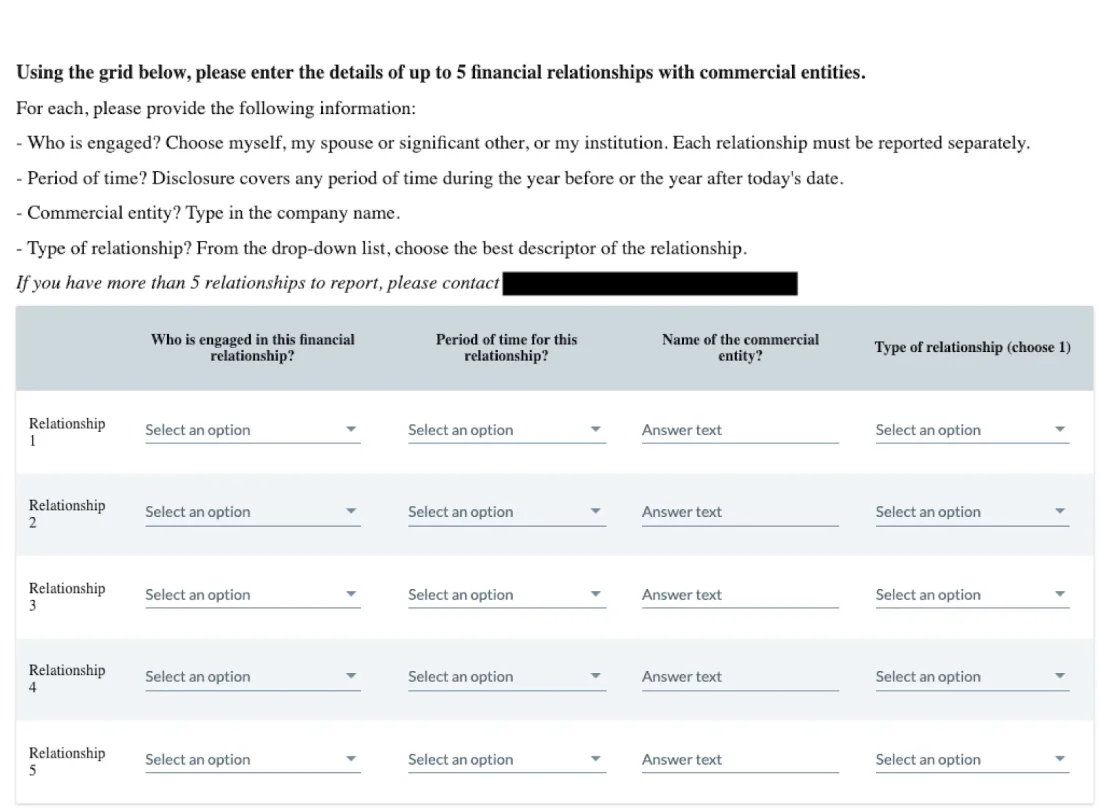Click the 'Type of relationship' column header
This screenshot has width=1100, height=810.
(x=971, y=347)
